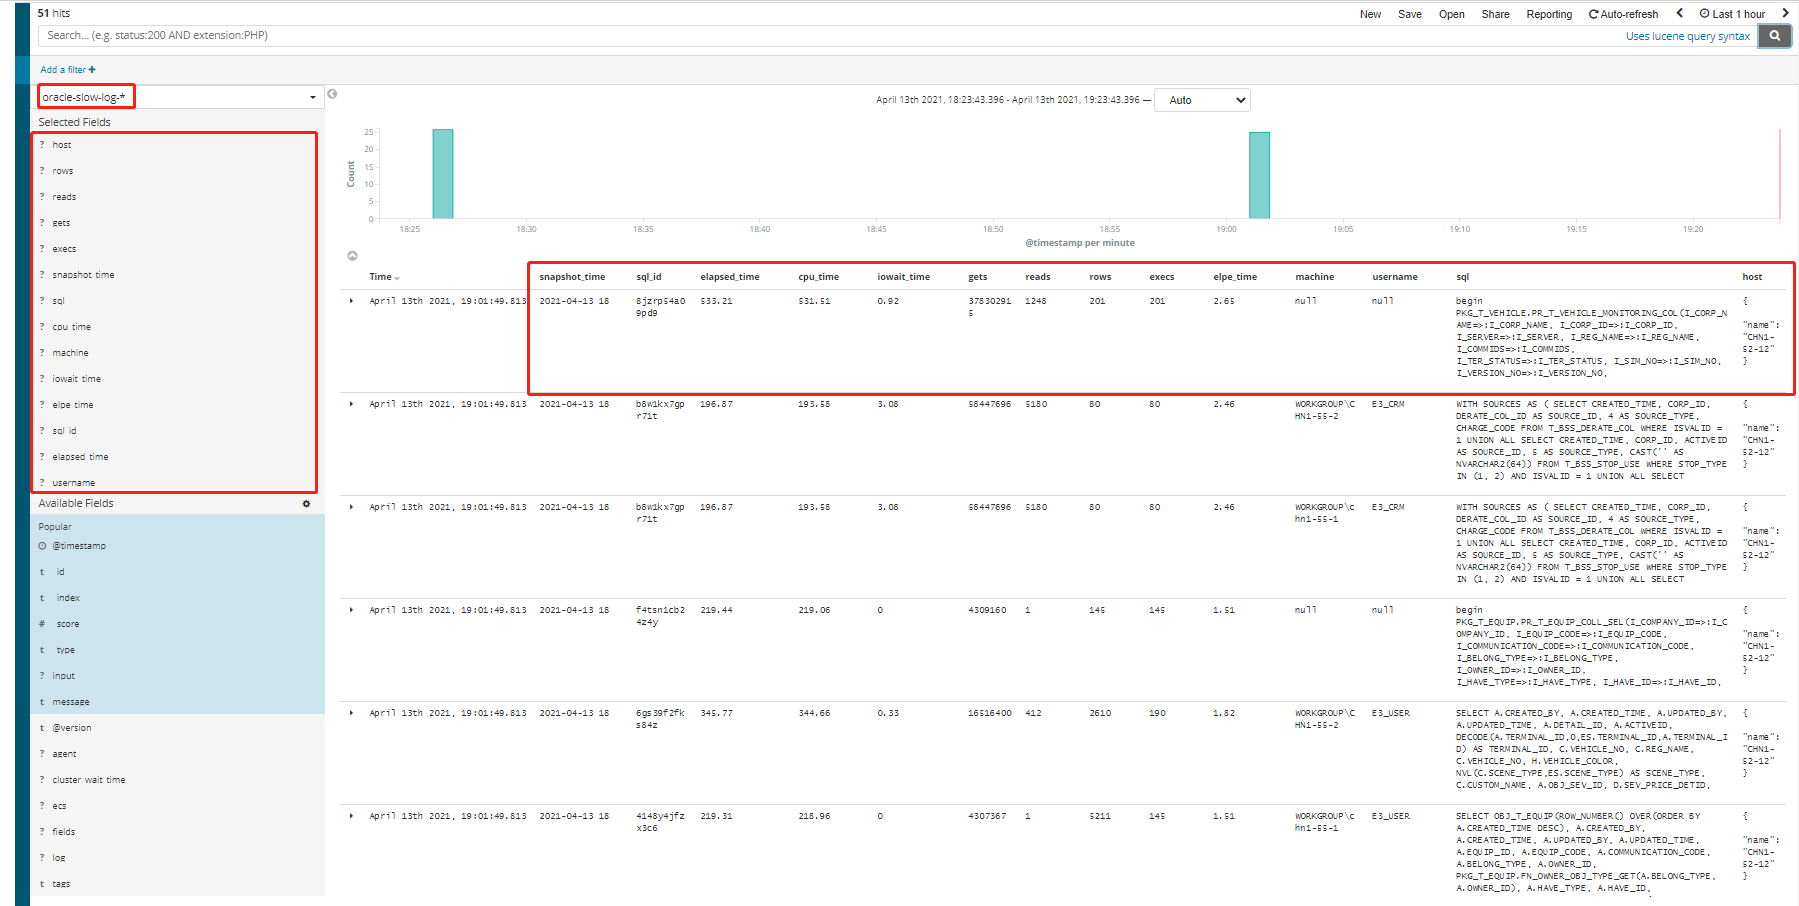This screenshot has width=1799, height=906.
Task: Click New to start a fresh search
Action: tap(1370, 13)
